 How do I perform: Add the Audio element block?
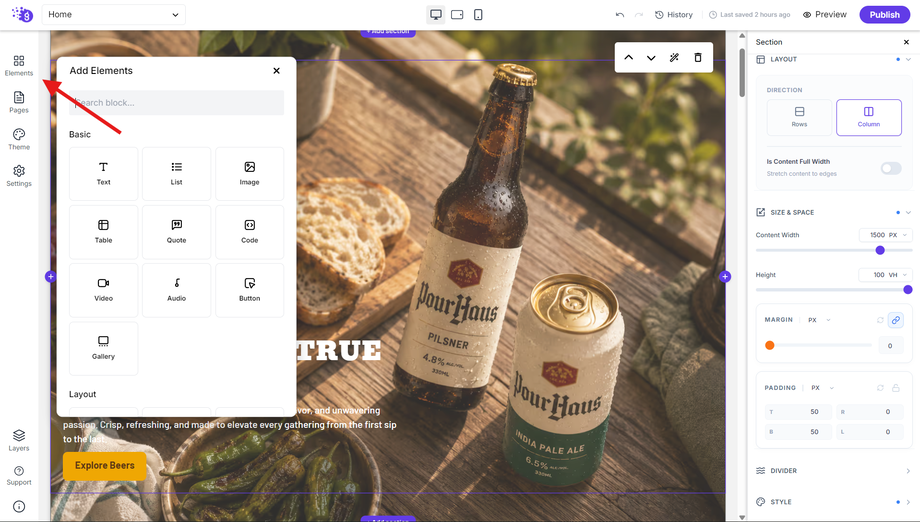click(177, 290)
